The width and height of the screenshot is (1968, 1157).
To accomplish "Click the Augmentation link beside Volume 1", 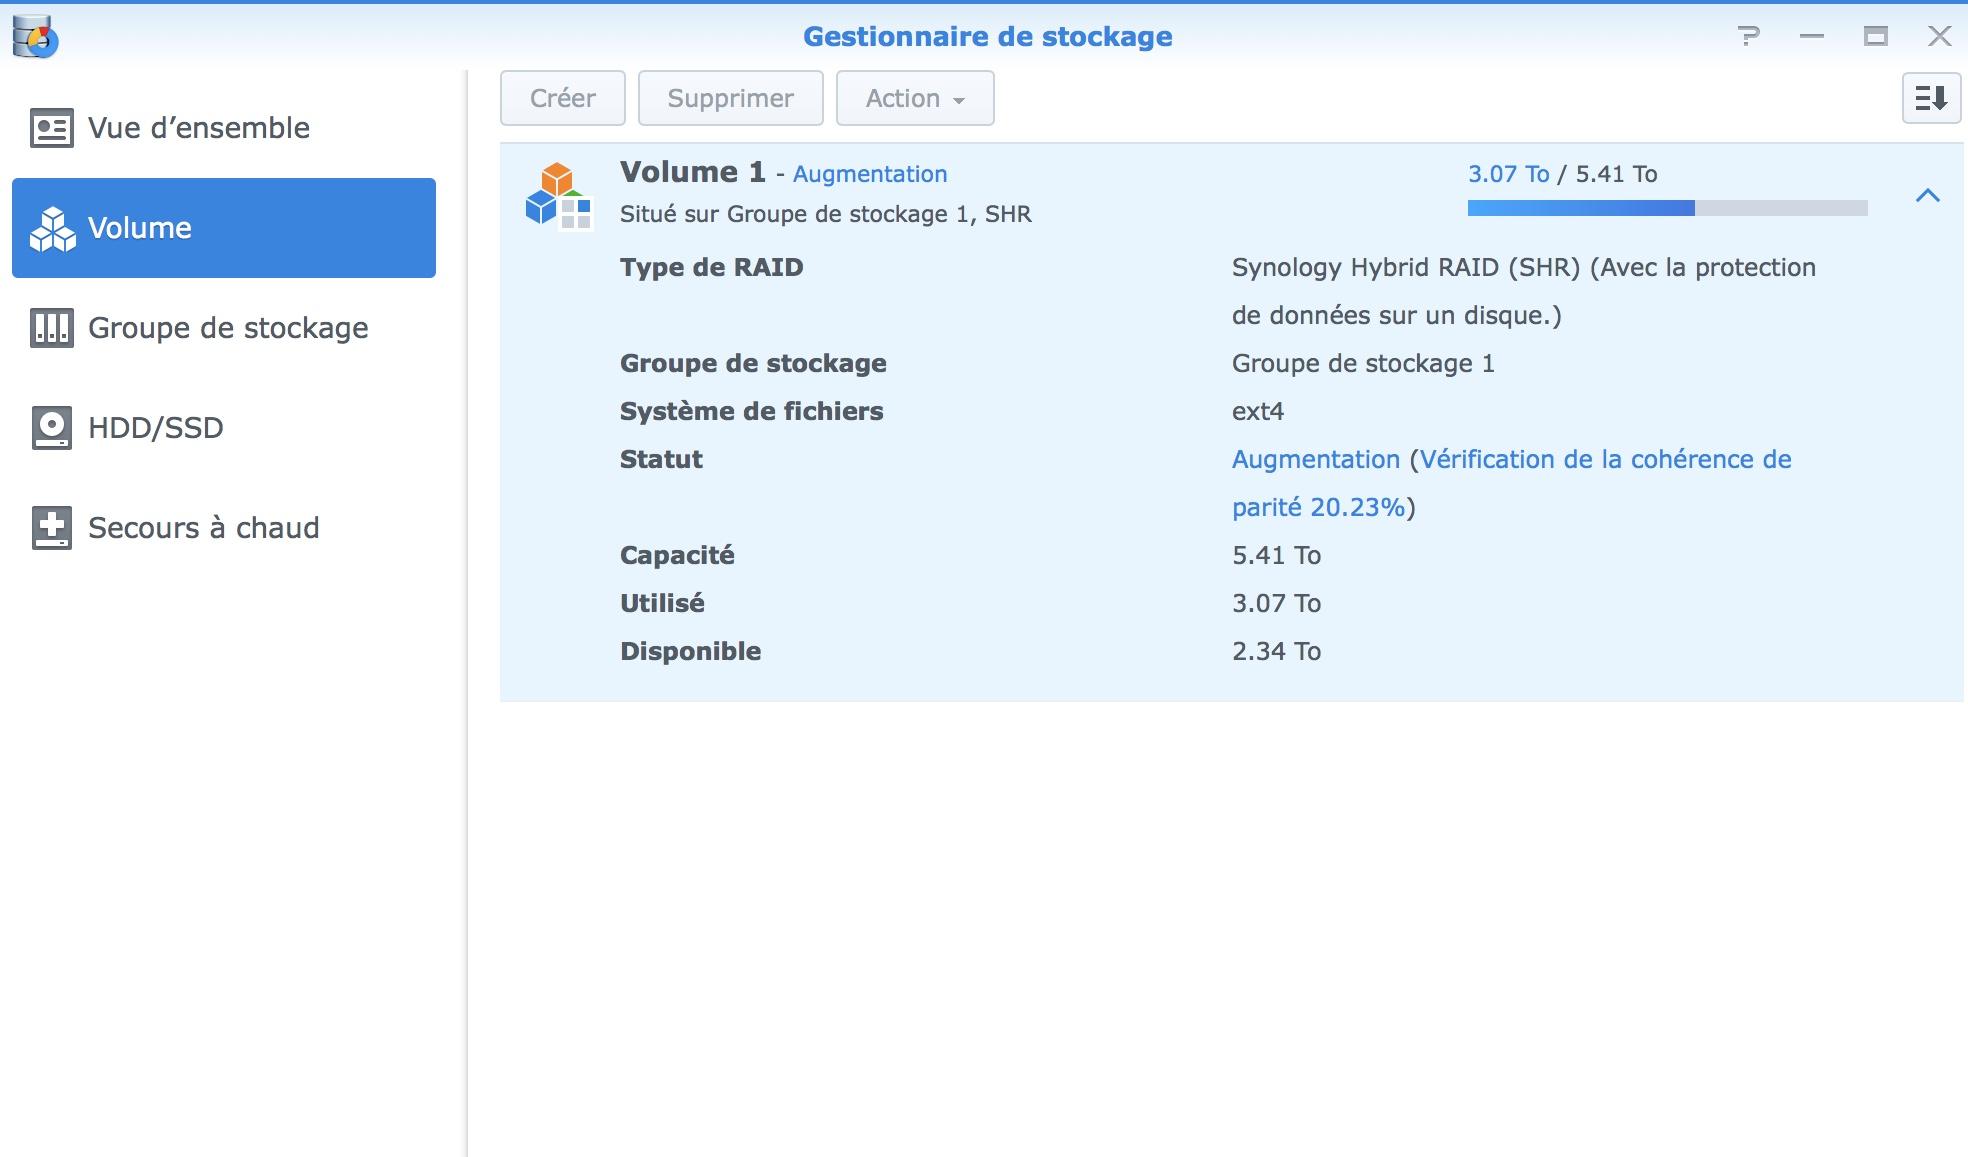I will tap(869, 174).
